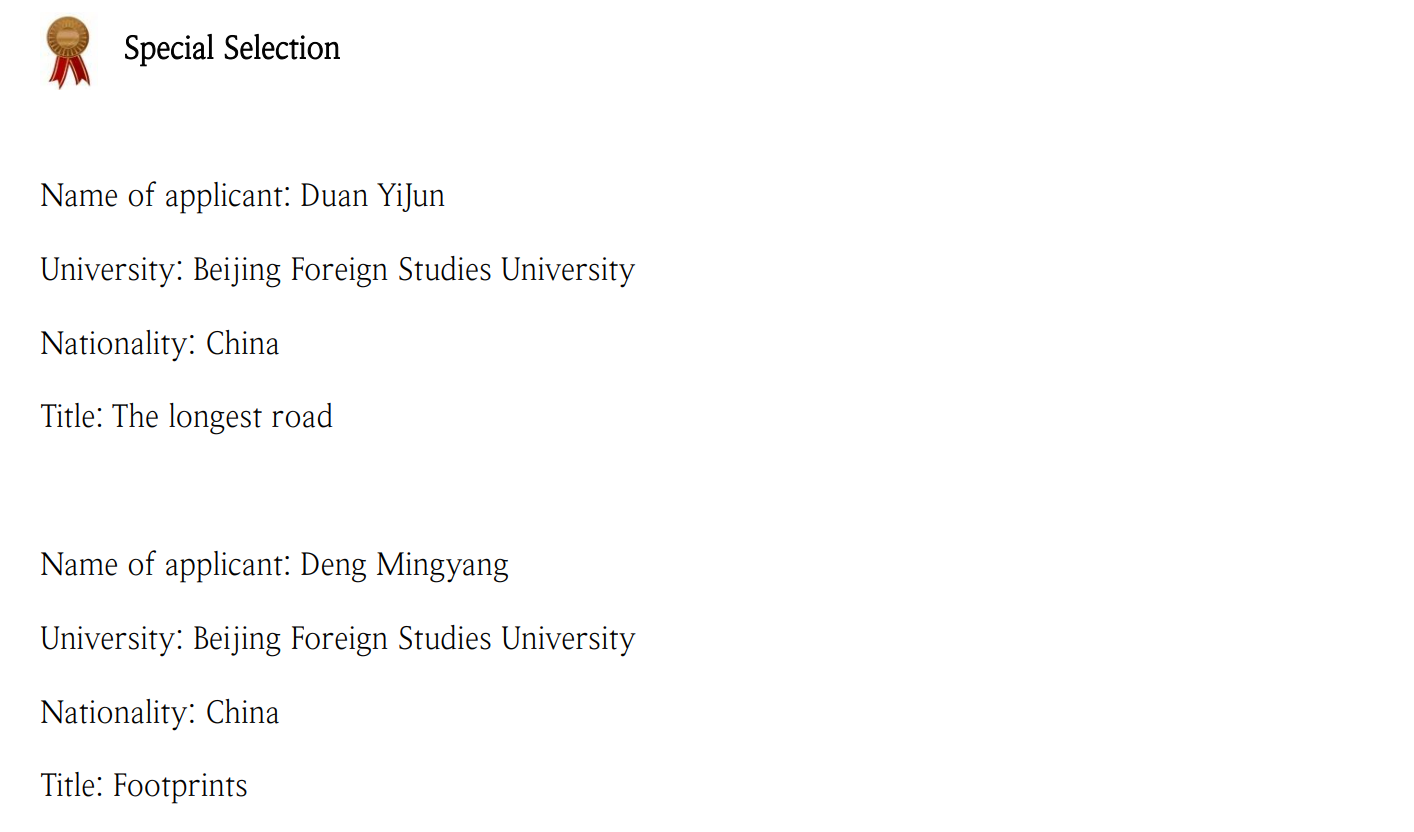Click the word Mingyang in applicant name
This screenshot has height=832, width=1414.
pos(443,566)
